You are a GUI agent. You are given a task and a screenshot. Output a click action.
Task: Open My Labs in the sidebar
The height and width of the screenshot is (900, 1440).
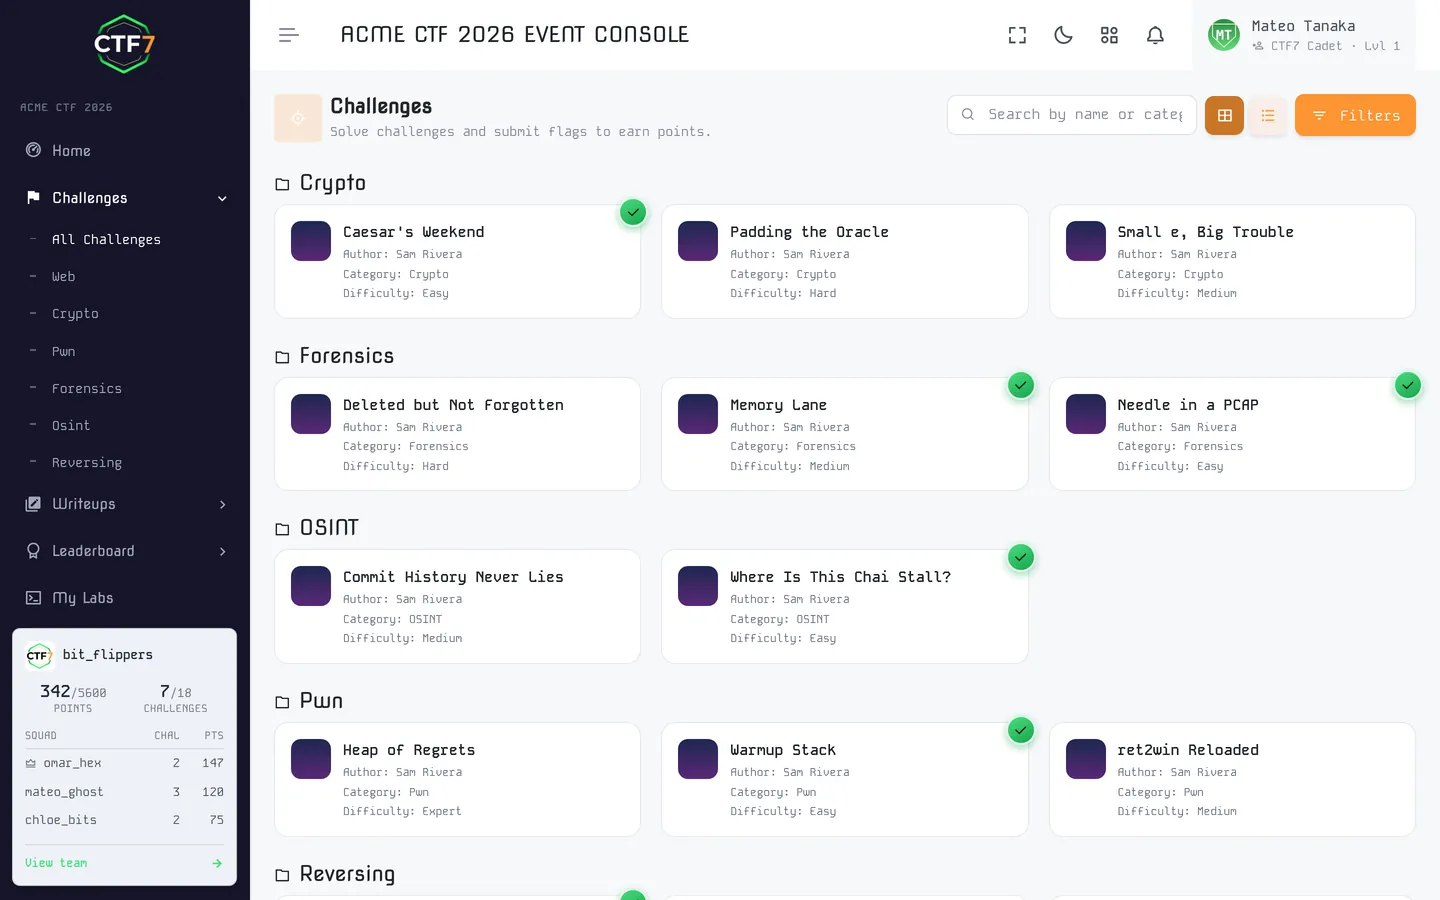pyautogui.click(x=125, y=598)
